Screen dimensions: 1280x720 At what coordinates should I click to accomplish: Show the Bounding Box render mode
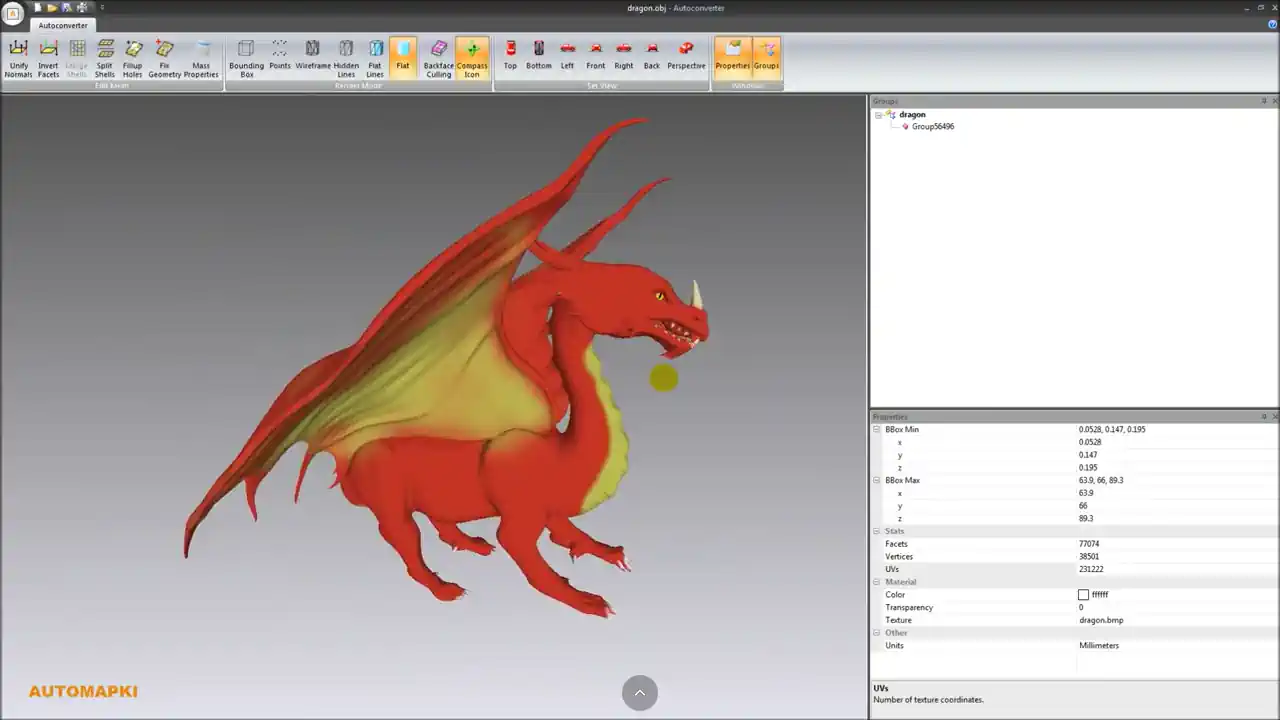[246, 58]
